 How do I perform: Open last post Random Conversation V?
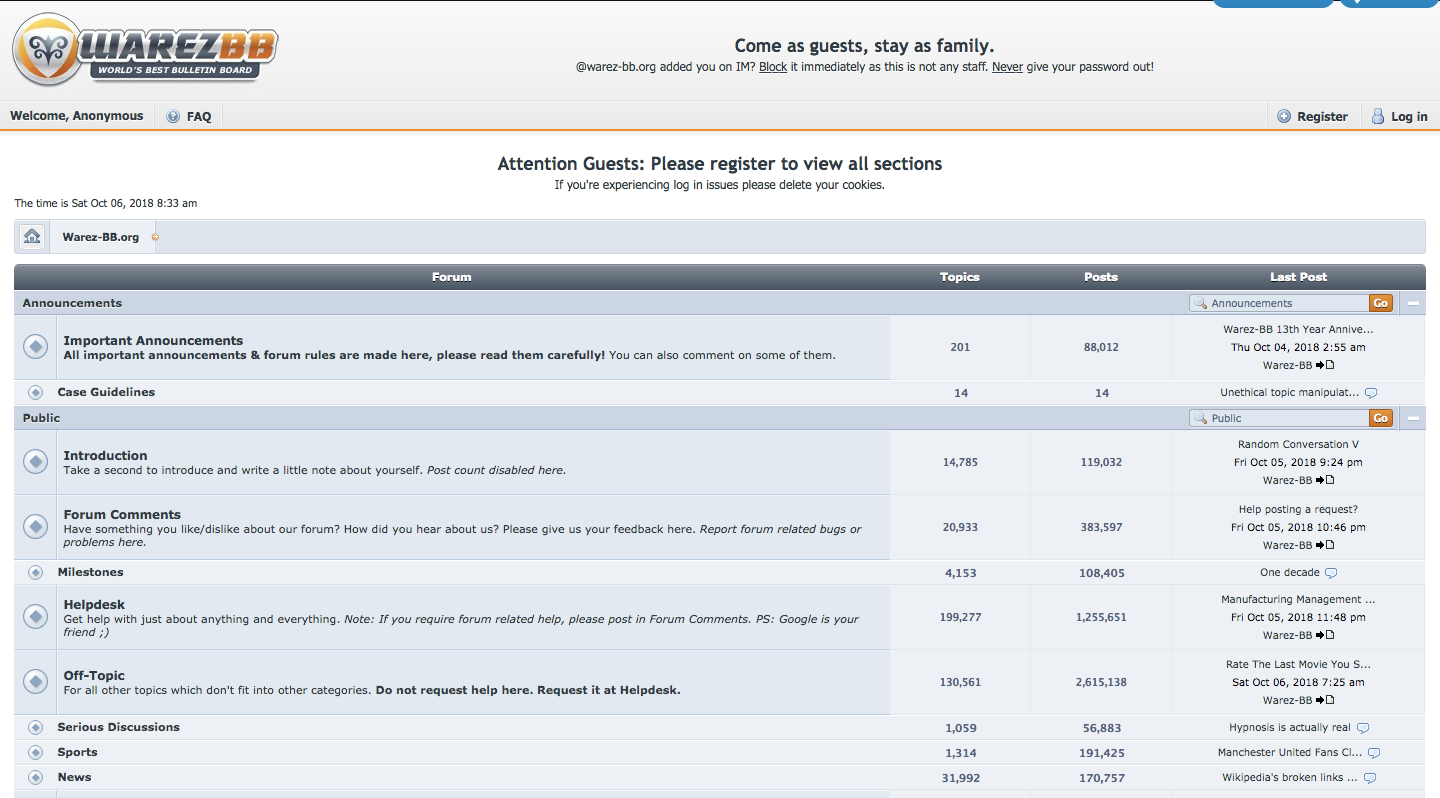1298,444
